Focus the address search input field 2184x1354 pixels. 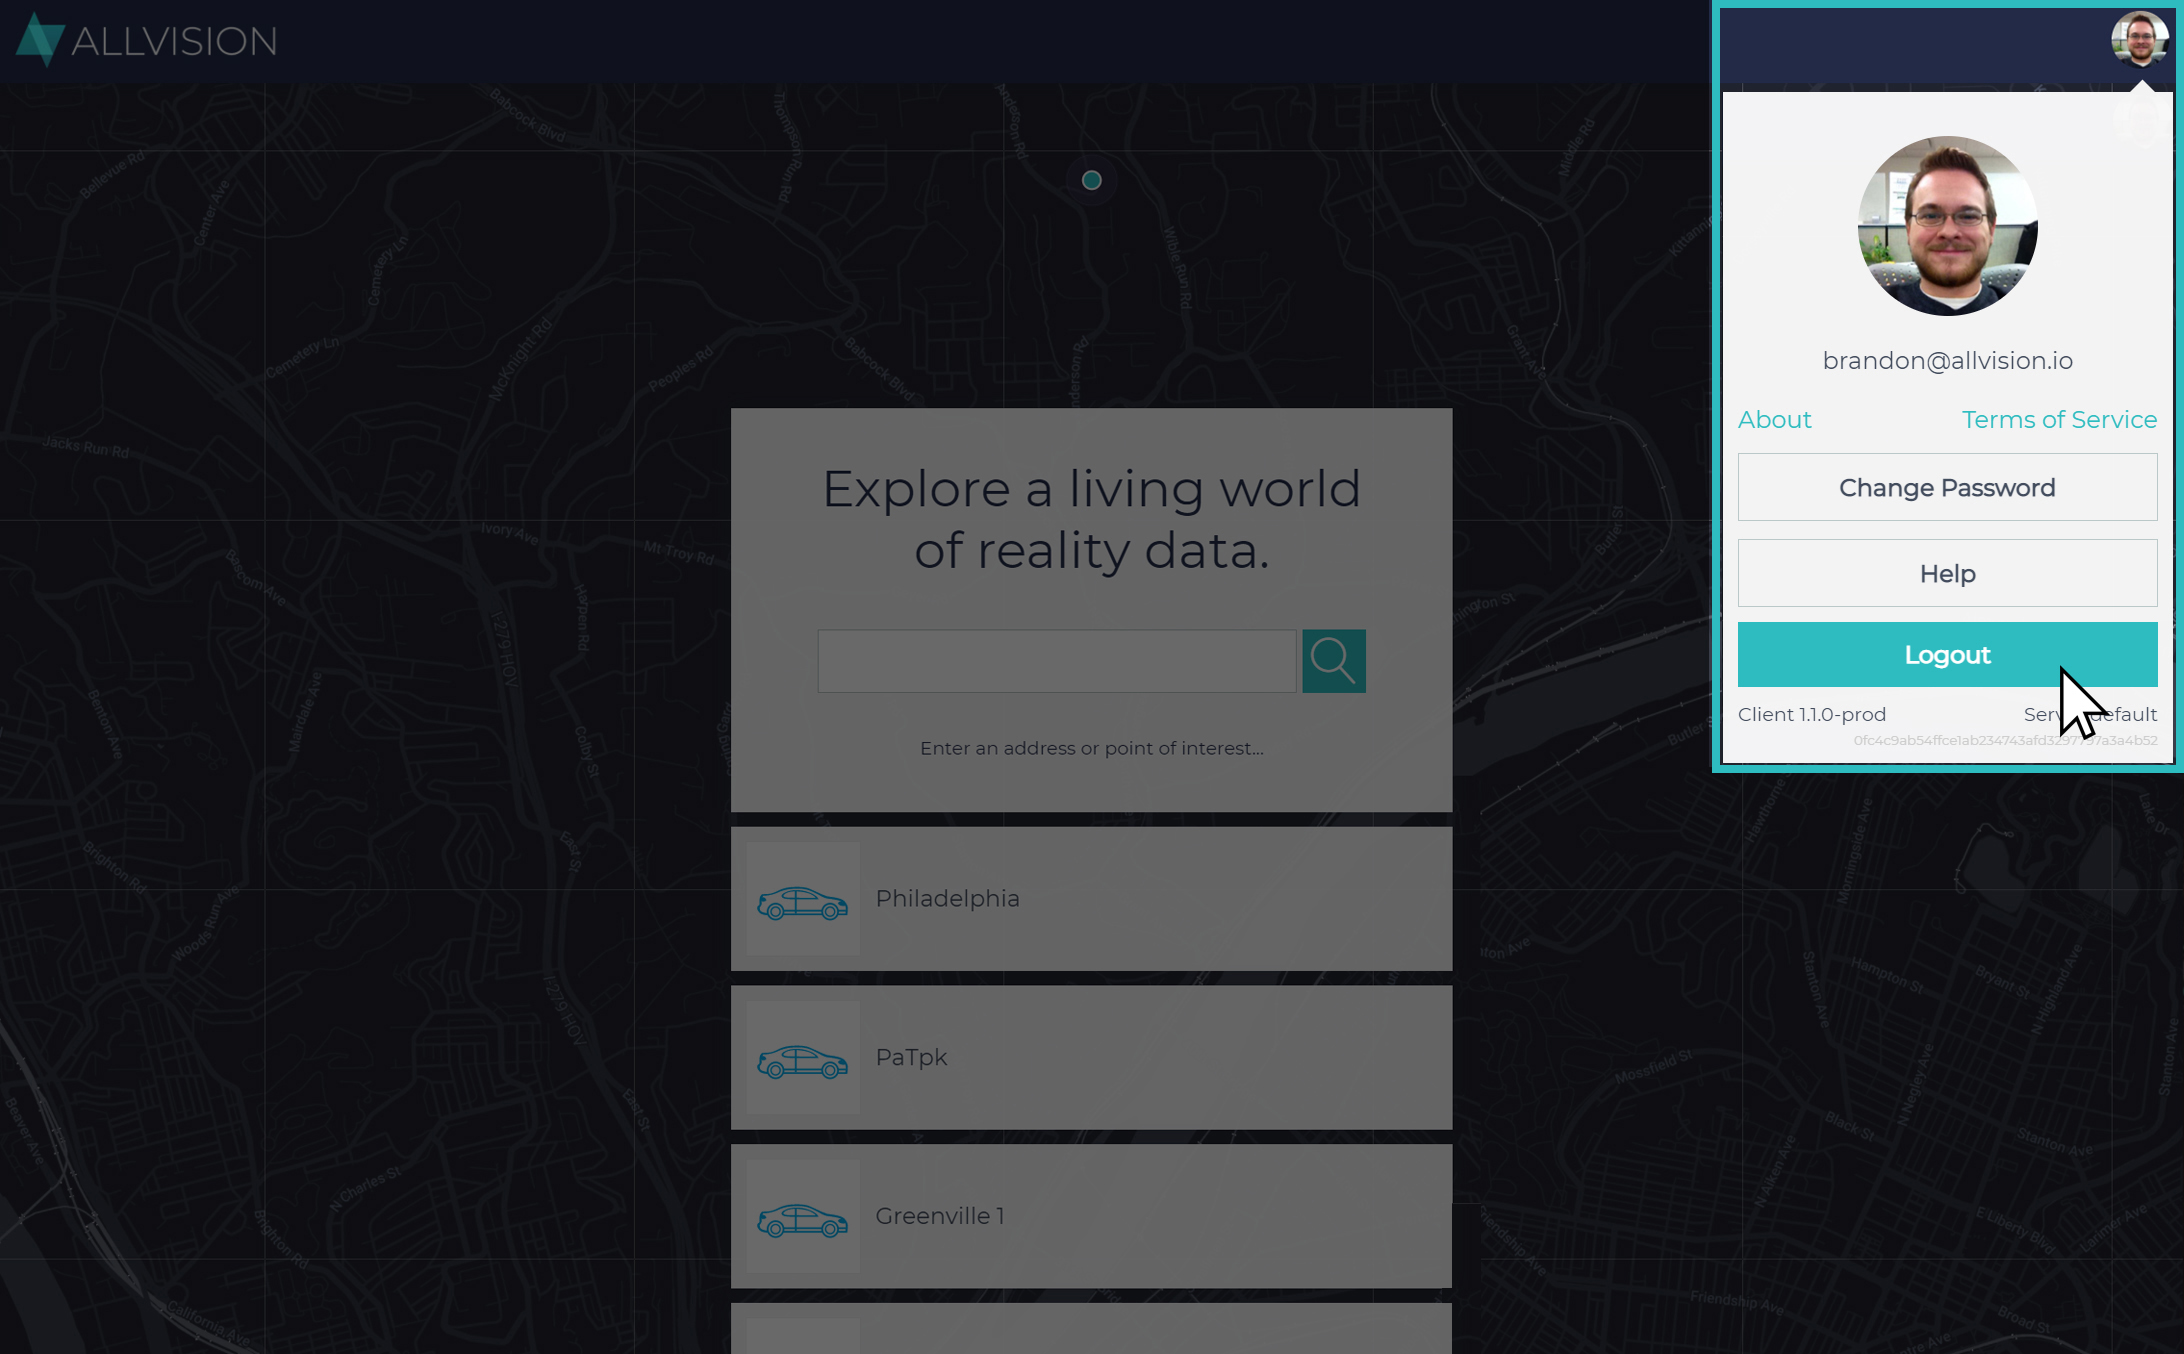[x=1056, y=661]
